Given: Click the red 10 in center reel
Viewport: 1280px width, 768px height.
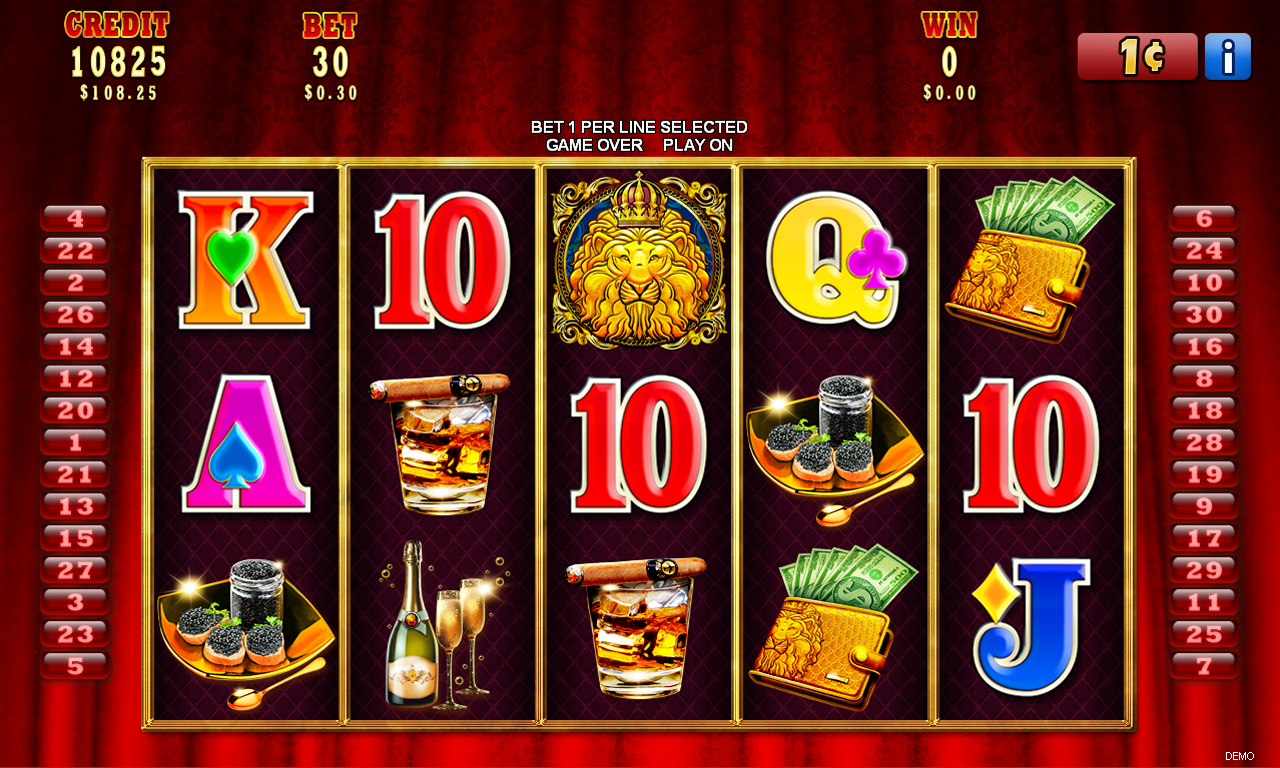Looking at the screenshot, I should 639,443.
